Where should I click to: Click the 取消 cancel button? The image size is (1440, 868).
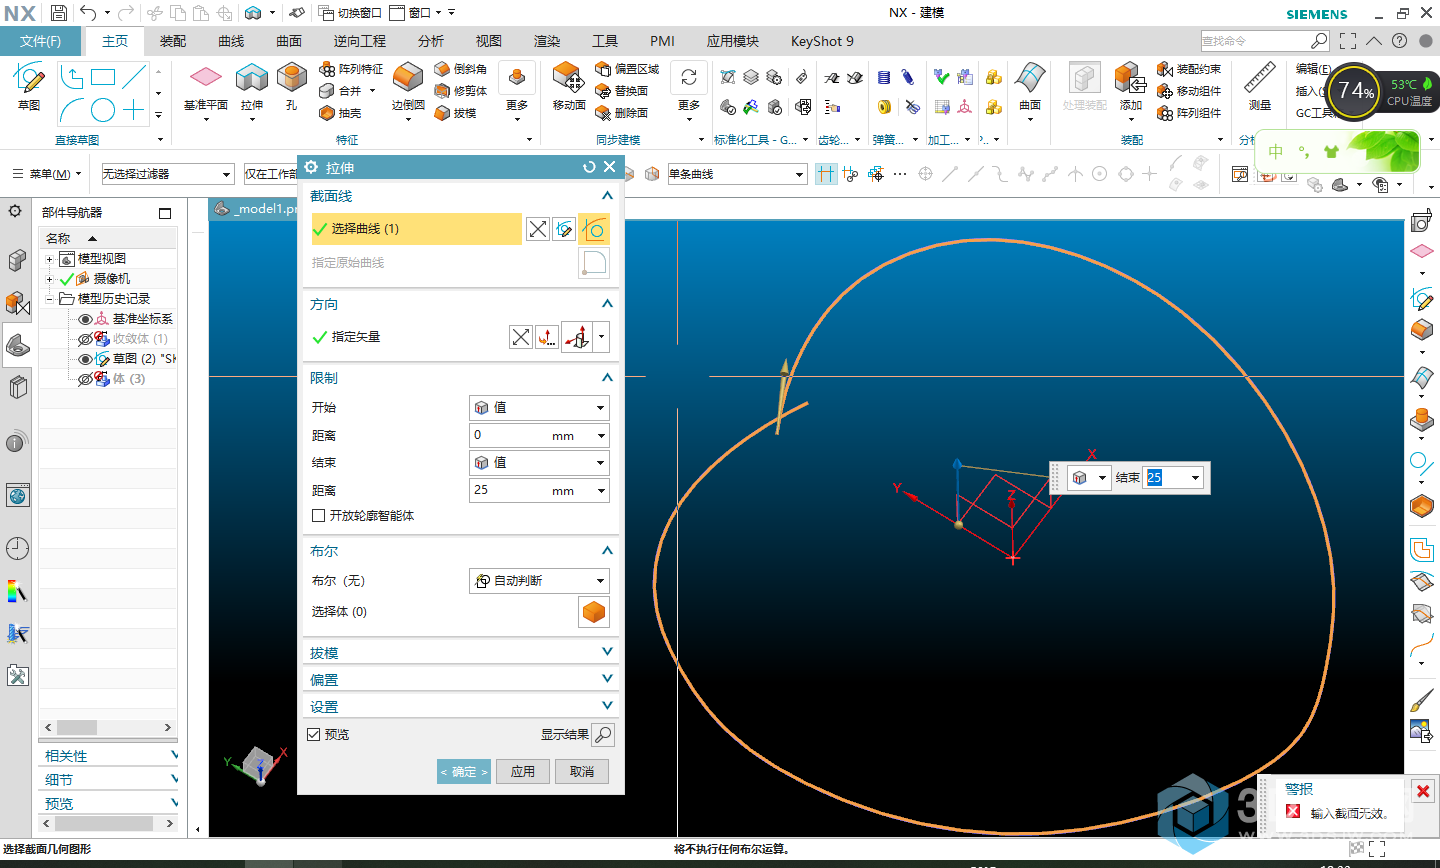[x=582, y=772]
